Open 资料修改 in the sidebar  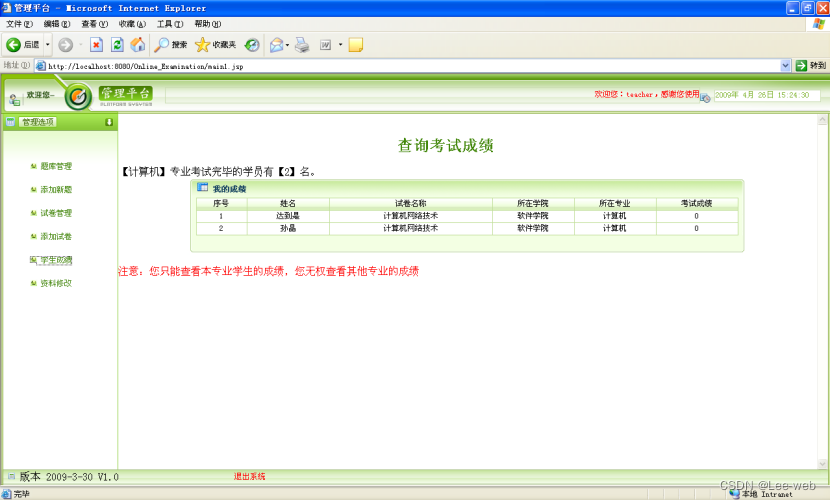[x=56, y=283]
